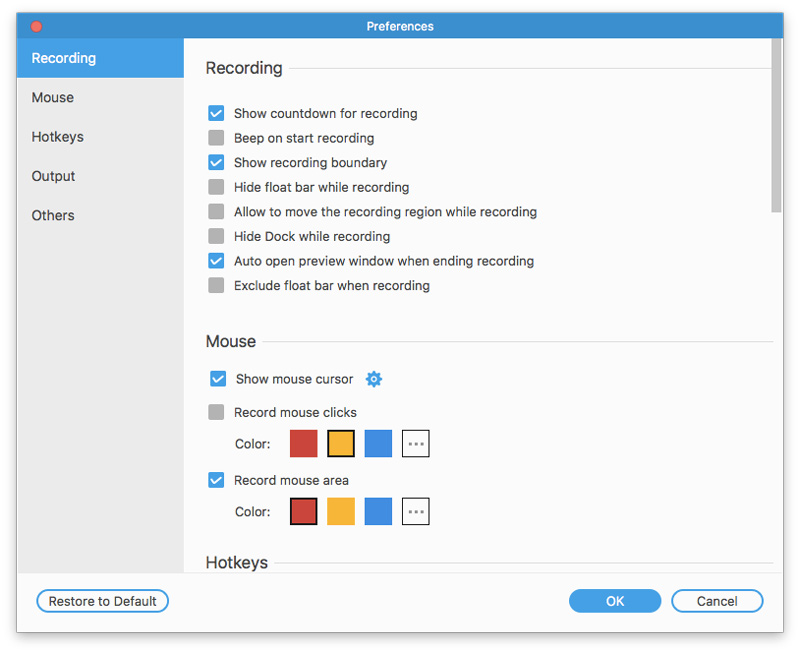Image resolution: width=800 pixels, height=653 pixels.
Task: Cancel the preferences dialog
Action: [717, 601]
